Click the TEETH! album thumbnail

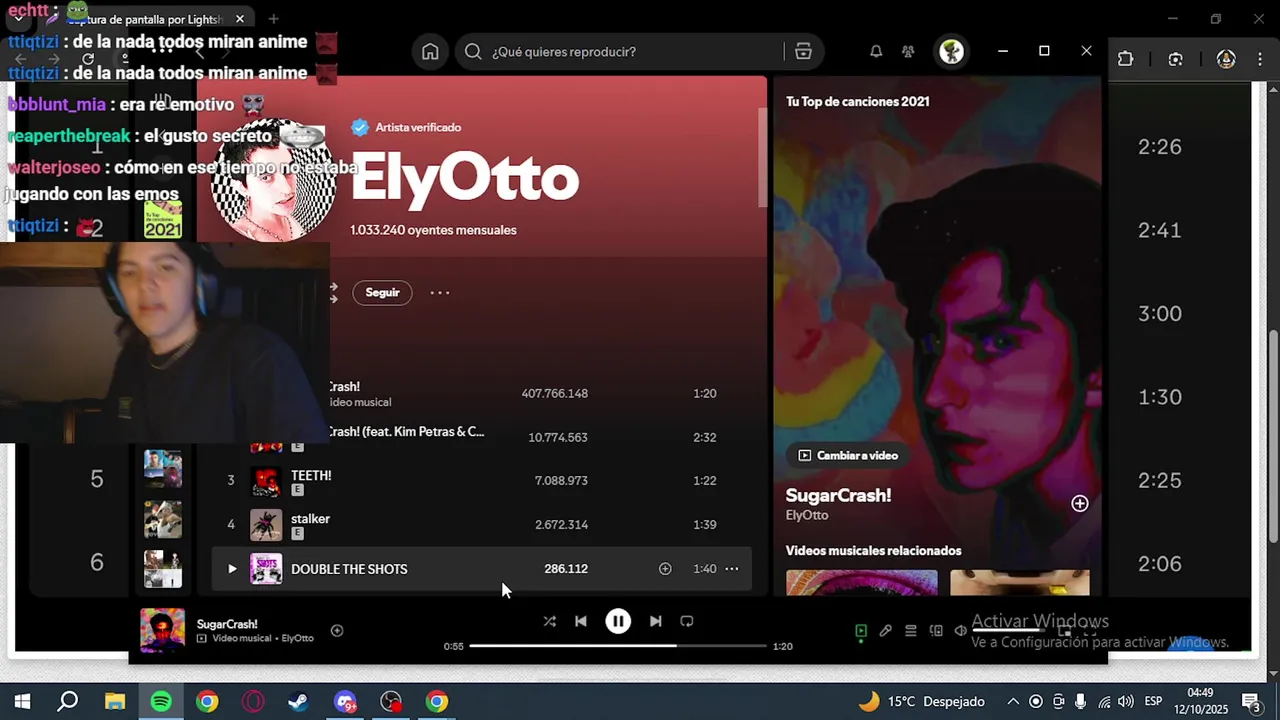(266, 481)
